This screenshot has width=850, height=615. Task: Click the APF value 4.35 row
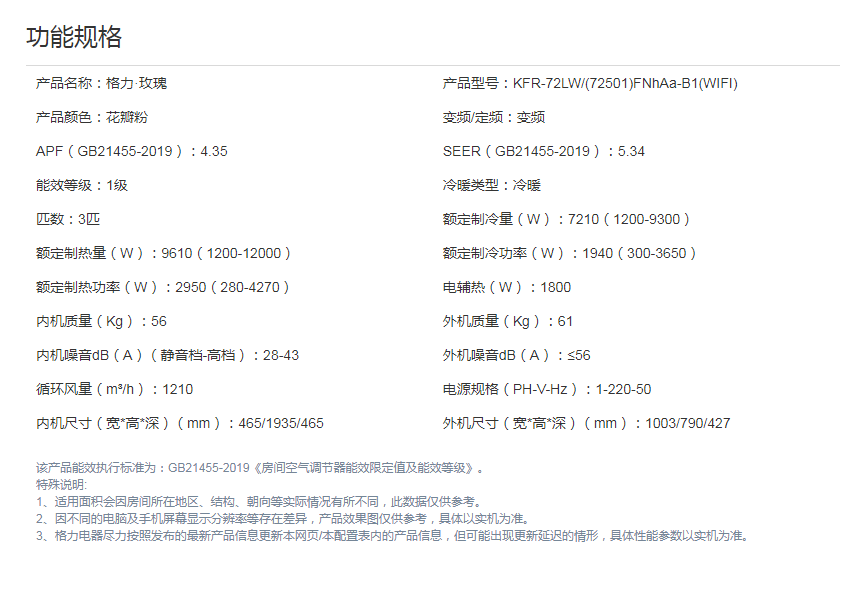coord(131,152)
